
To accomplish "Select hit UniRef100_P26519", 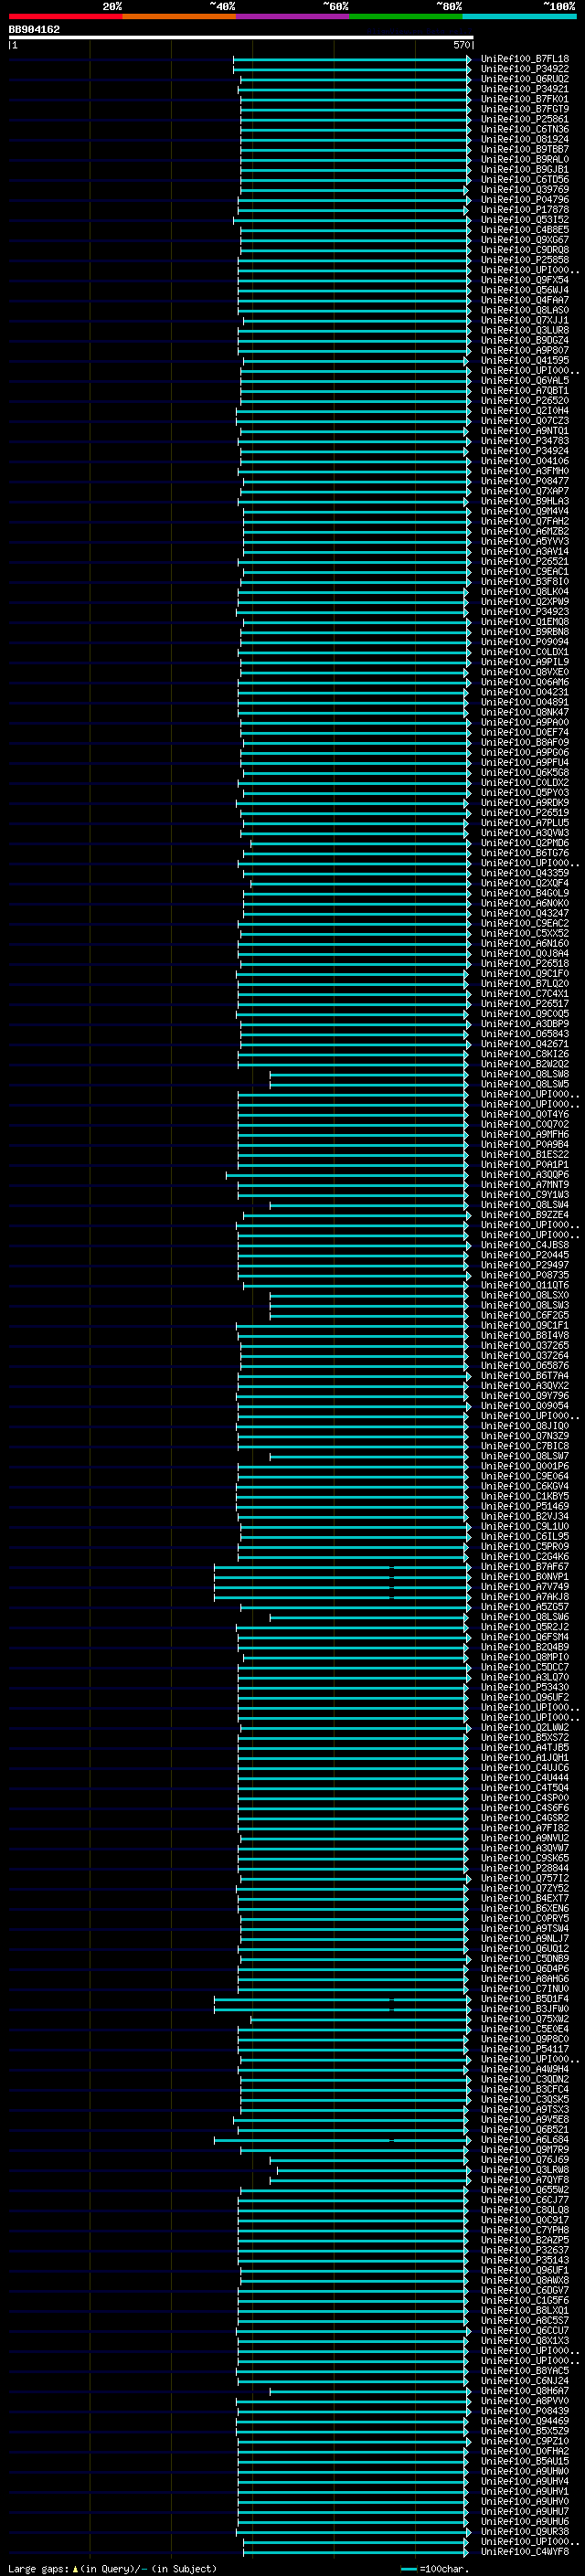I will 525,813.
